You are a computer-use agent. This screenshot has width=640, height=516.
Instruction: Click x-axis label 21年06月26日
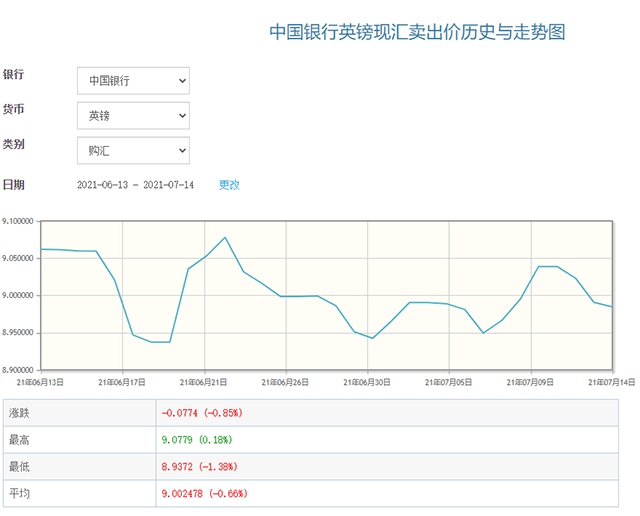pyautogui.click(x=285, y=383)
